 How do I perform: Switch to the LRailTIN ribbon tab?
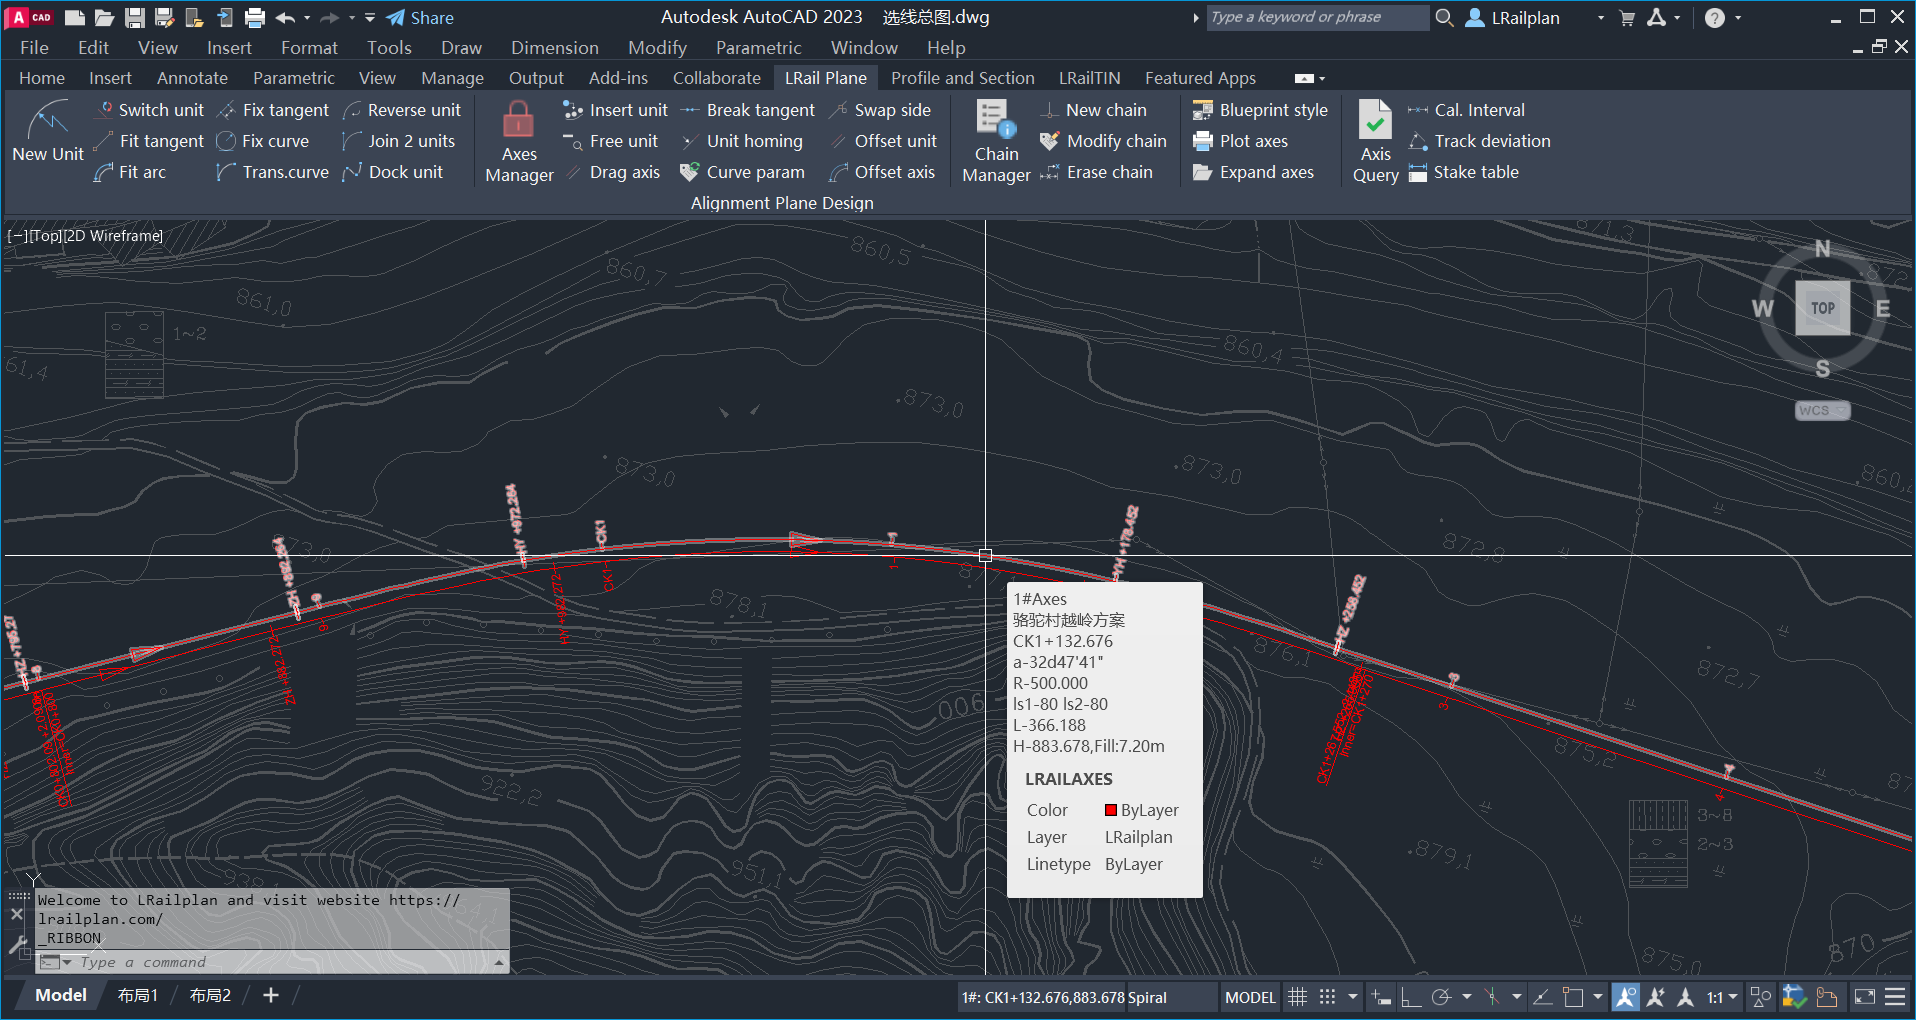click(1089, 78)
